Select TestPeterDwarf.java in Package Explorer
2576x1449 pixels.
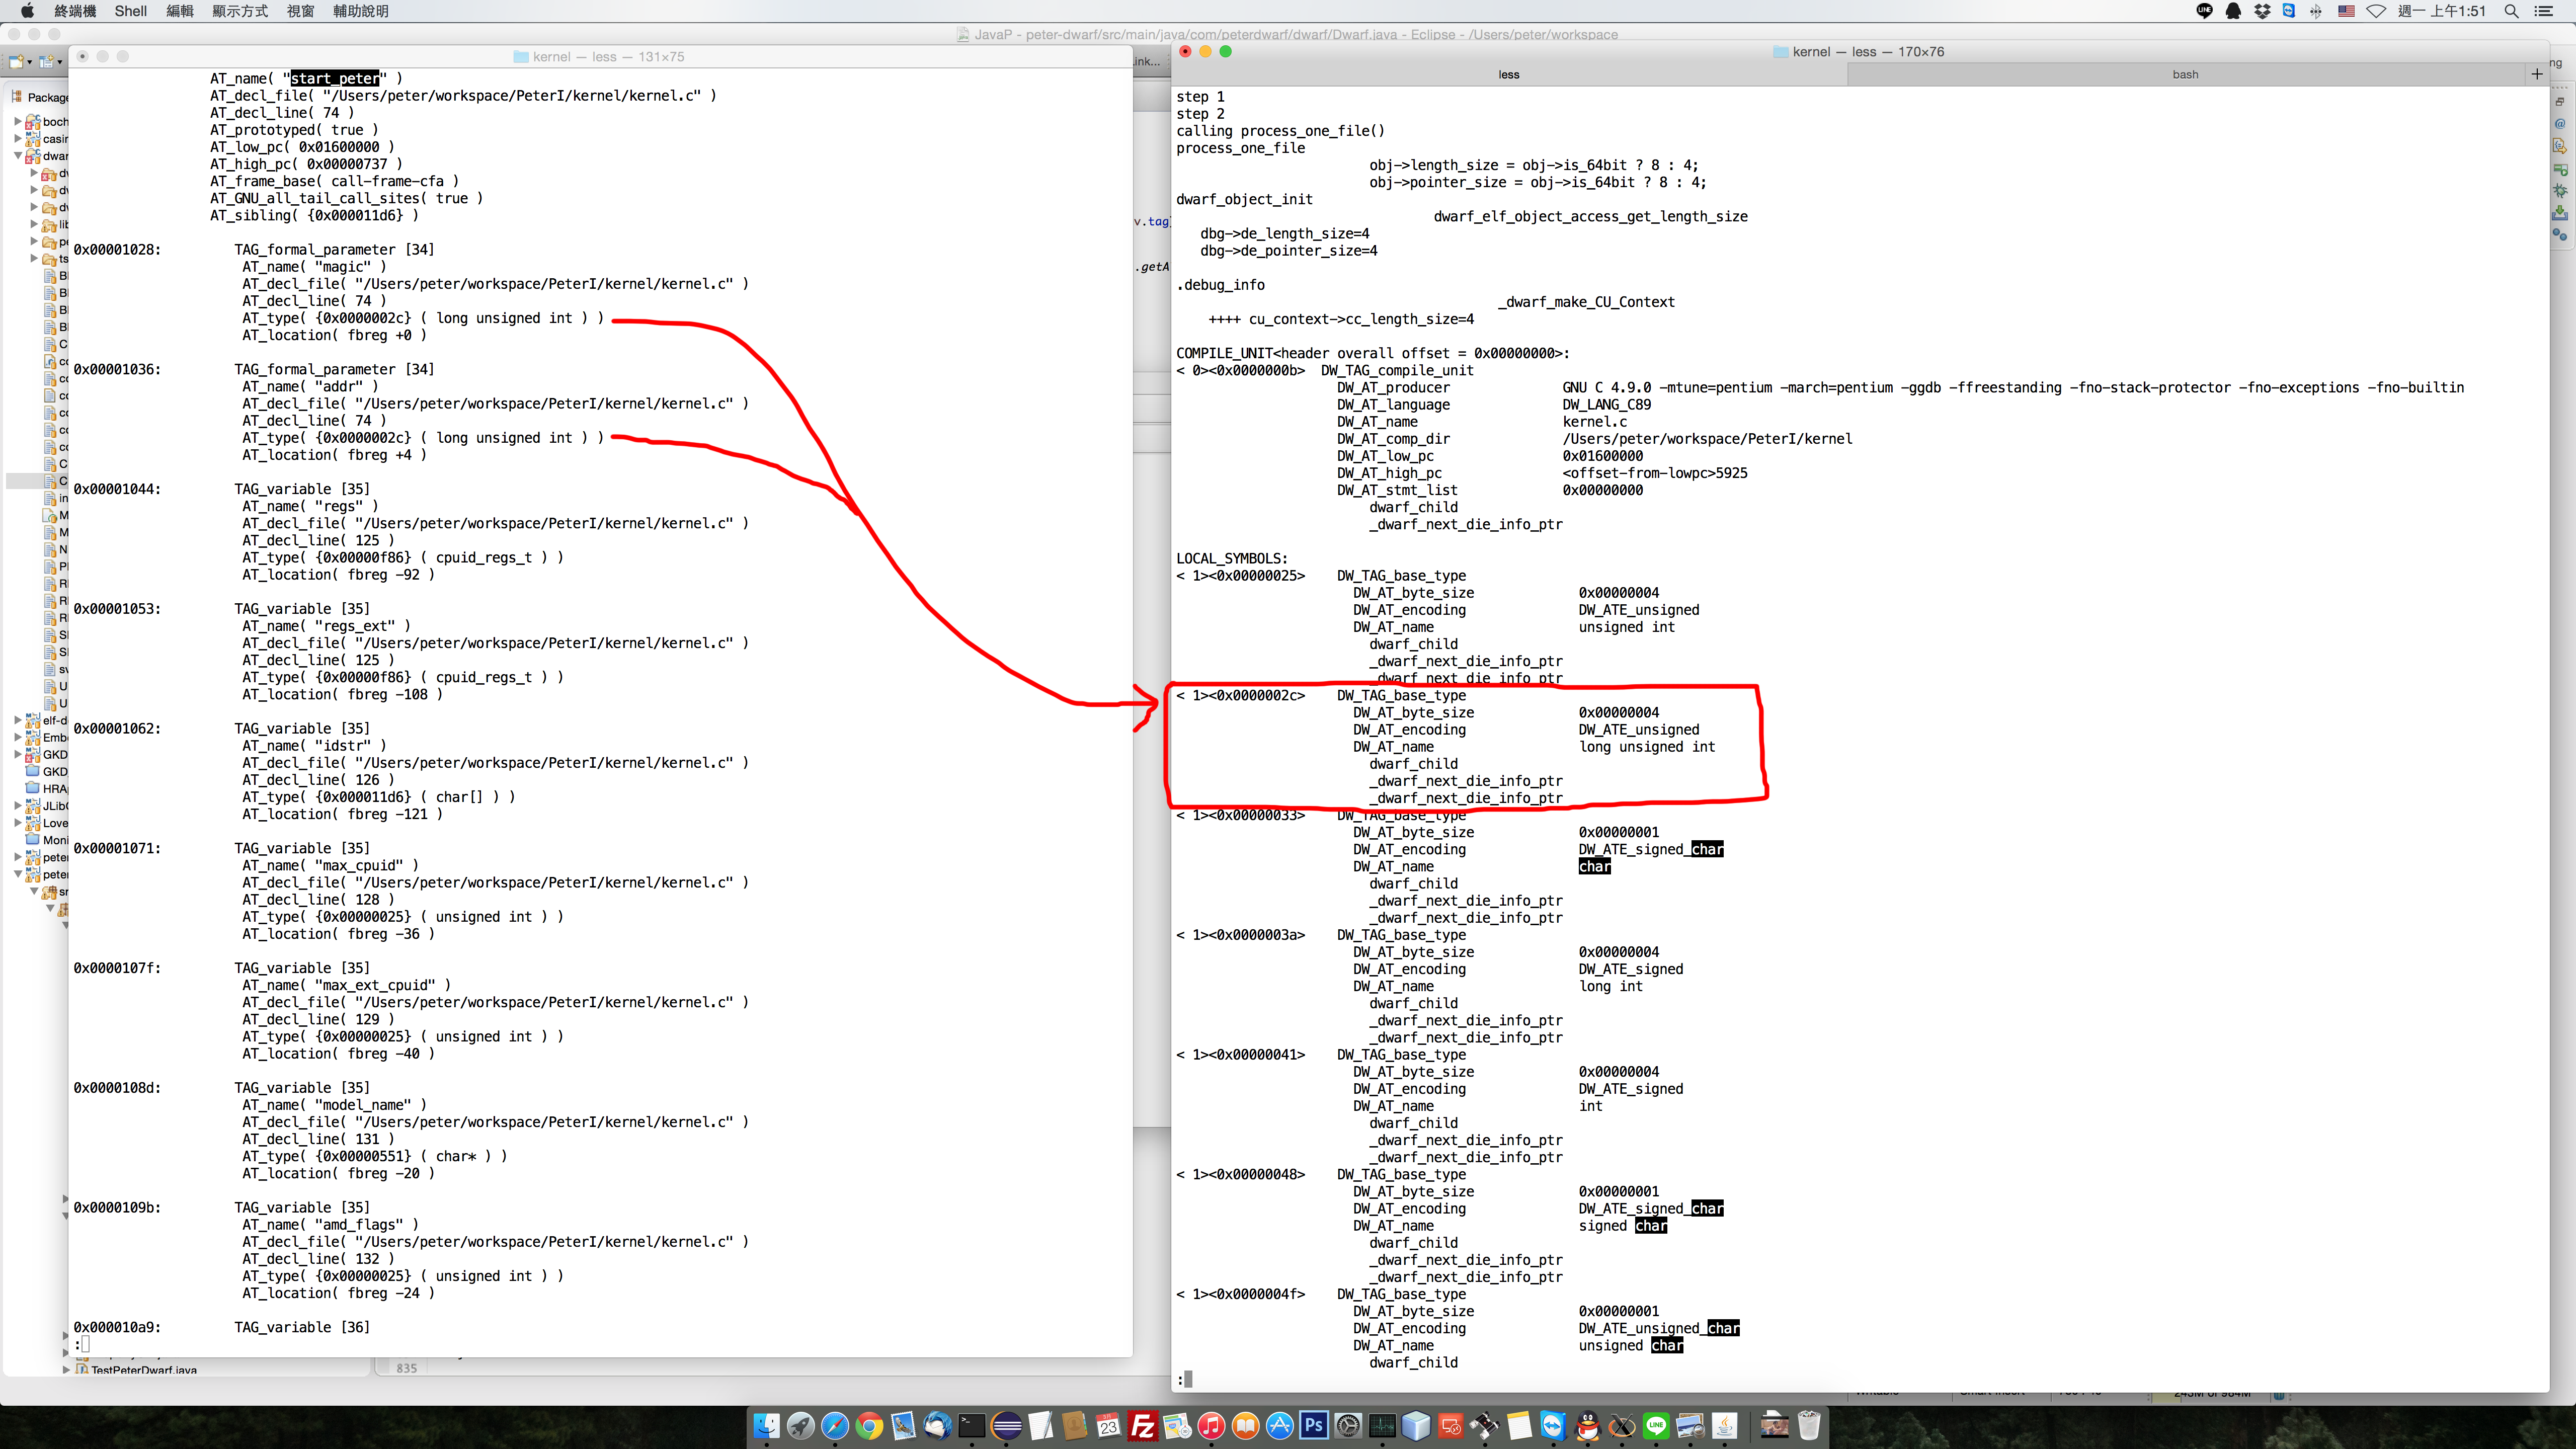136,1369
